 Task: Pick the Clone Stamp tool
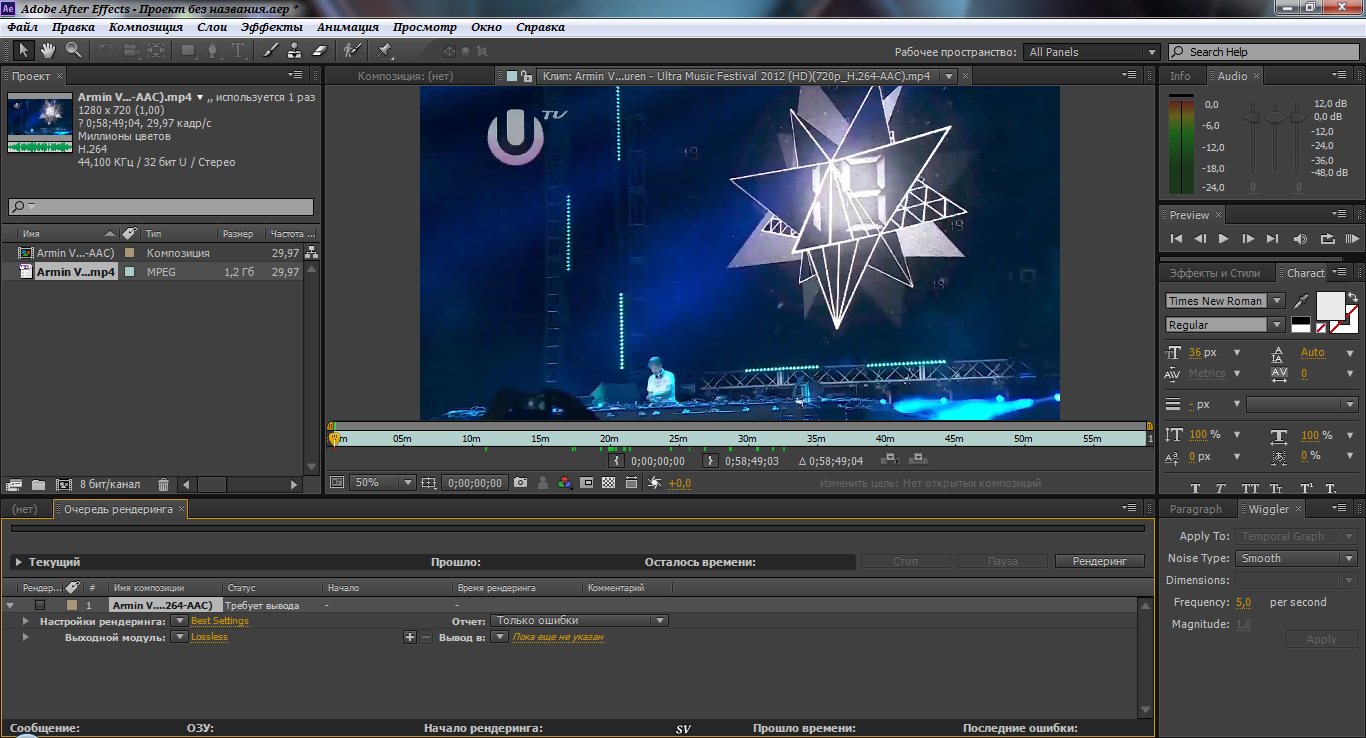click(x=295, y=50)
